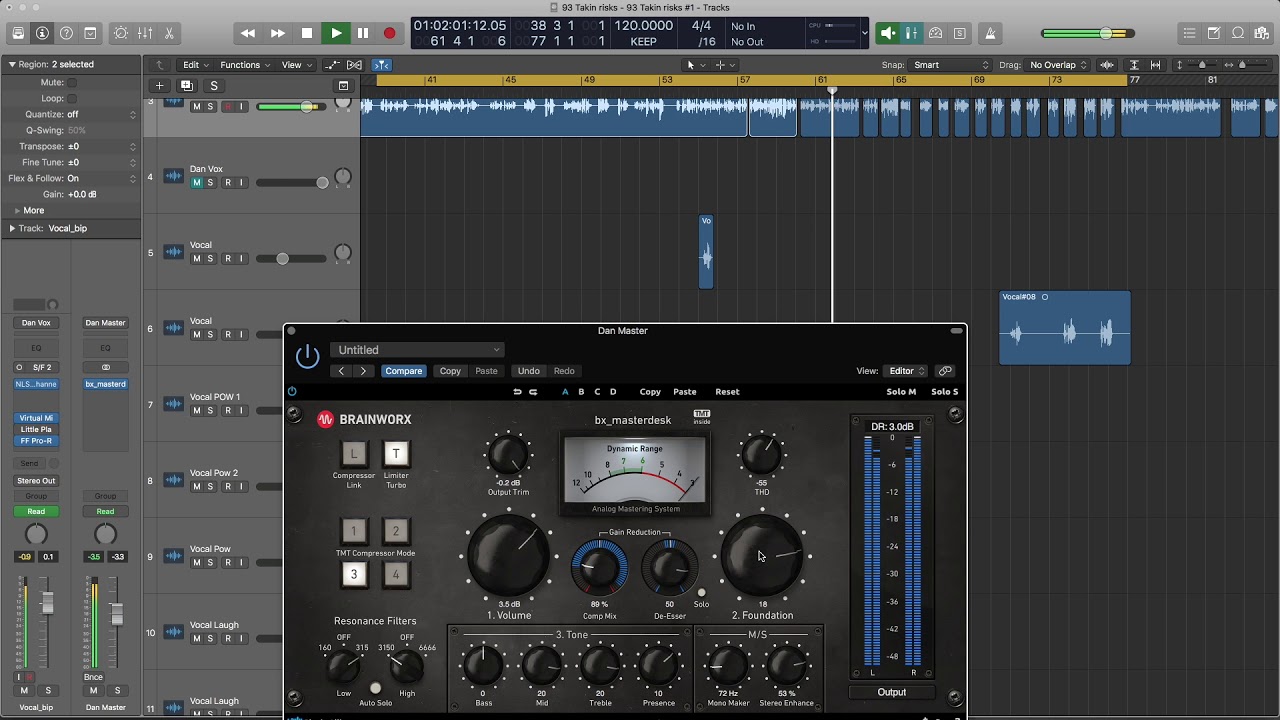1280x720 pixels.
Task: Open the Loop Browser icon
Action: [x=1238, y=33]
